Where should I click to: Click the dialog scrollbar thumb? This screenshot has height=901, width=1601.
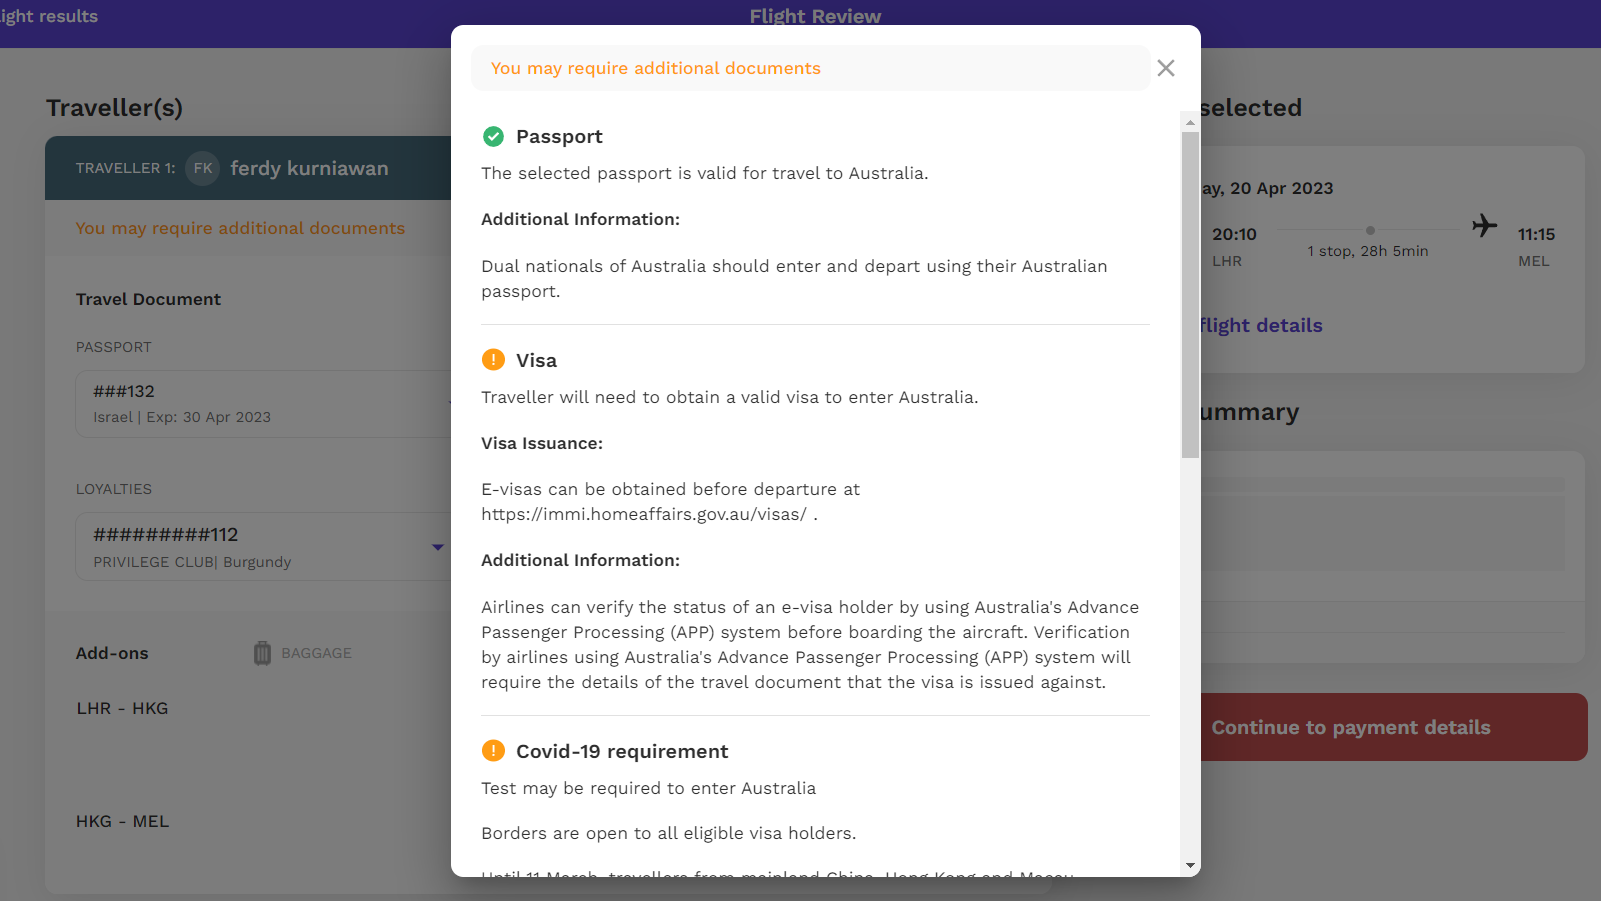pos(1190,295)
